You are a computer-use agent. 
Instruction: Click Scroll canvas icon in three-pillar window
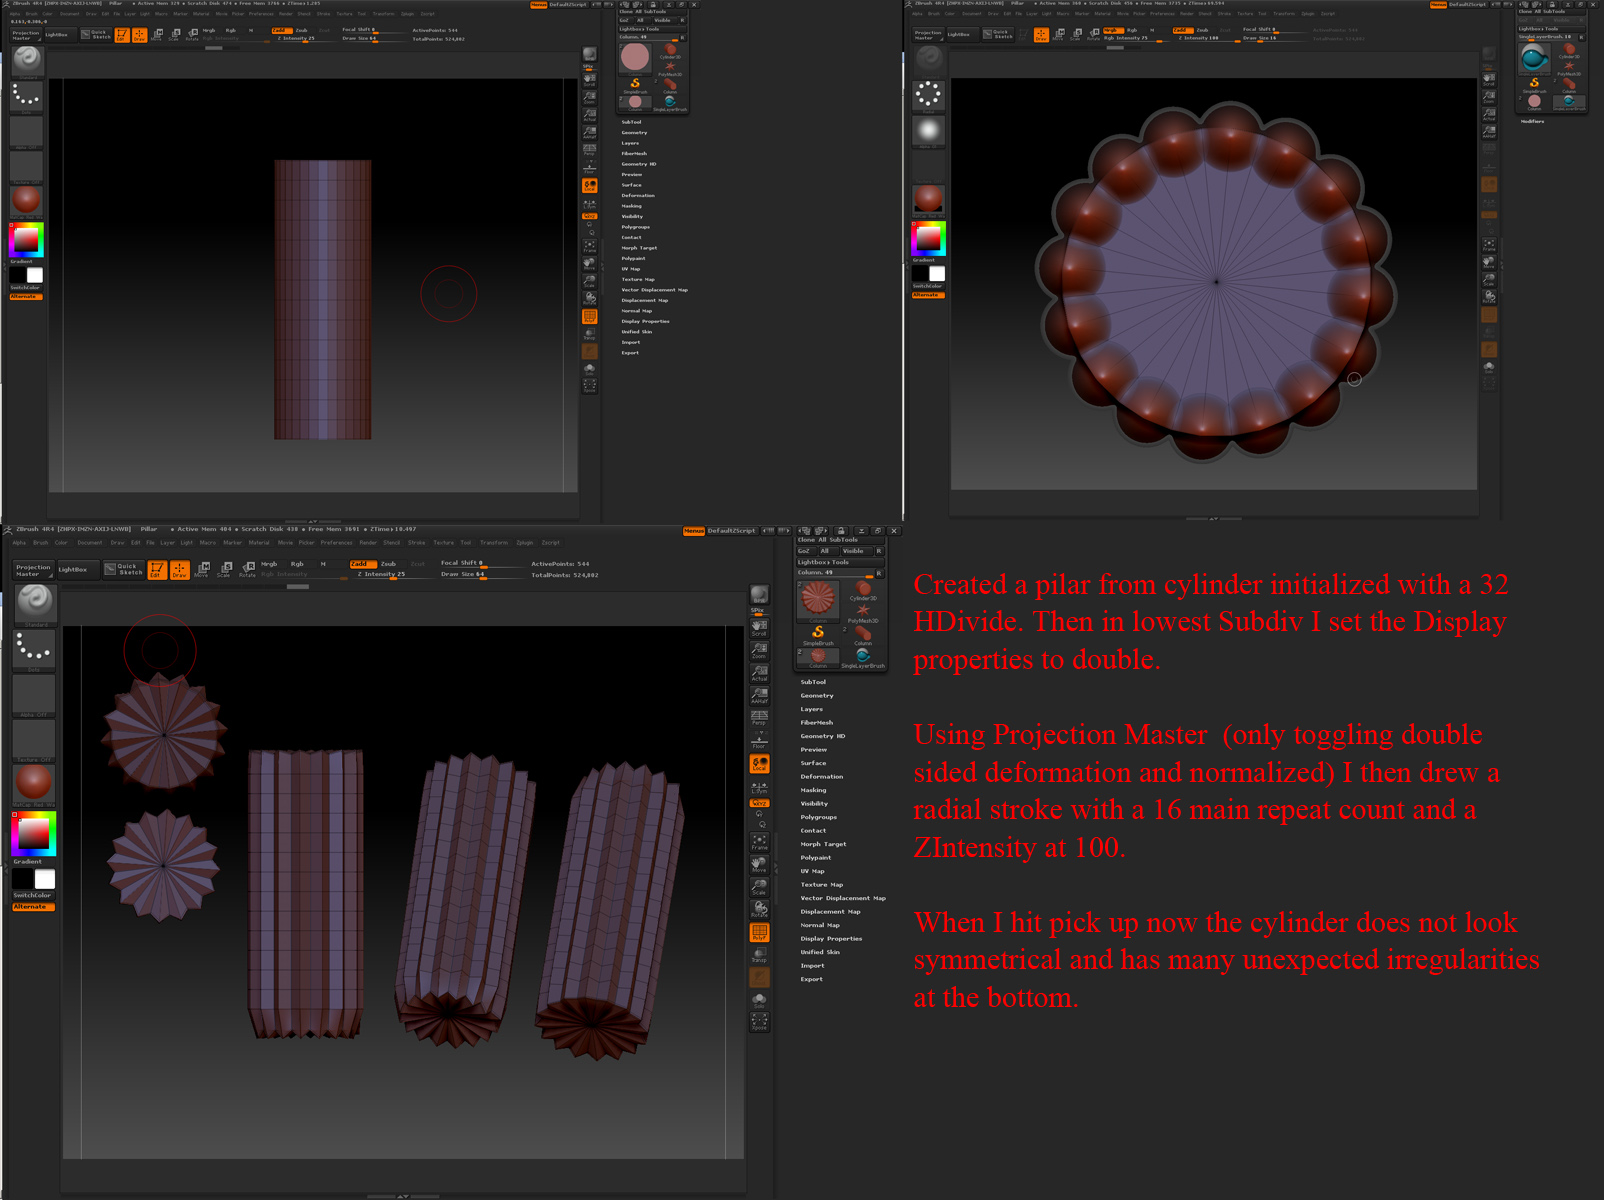point(760,627)
